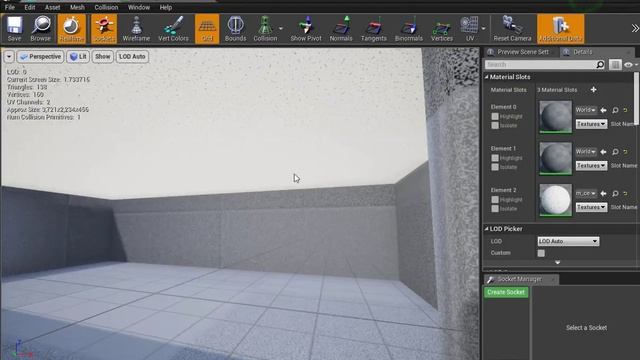640x360 pixels.
Task: Open the Mesh menu
Action: [x=77, y=7]
